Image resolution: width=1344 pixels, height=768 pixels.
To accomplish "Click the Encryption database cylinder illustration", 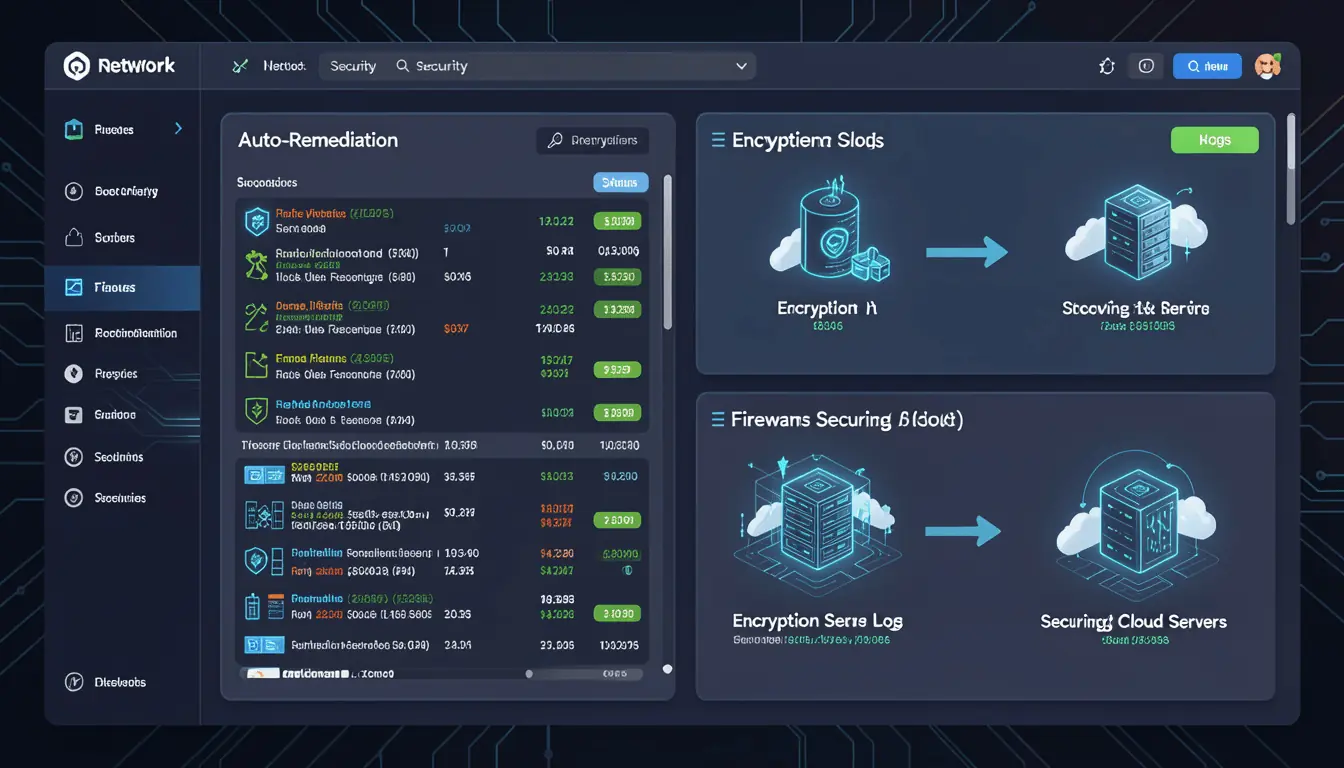I will click(831, 233).
